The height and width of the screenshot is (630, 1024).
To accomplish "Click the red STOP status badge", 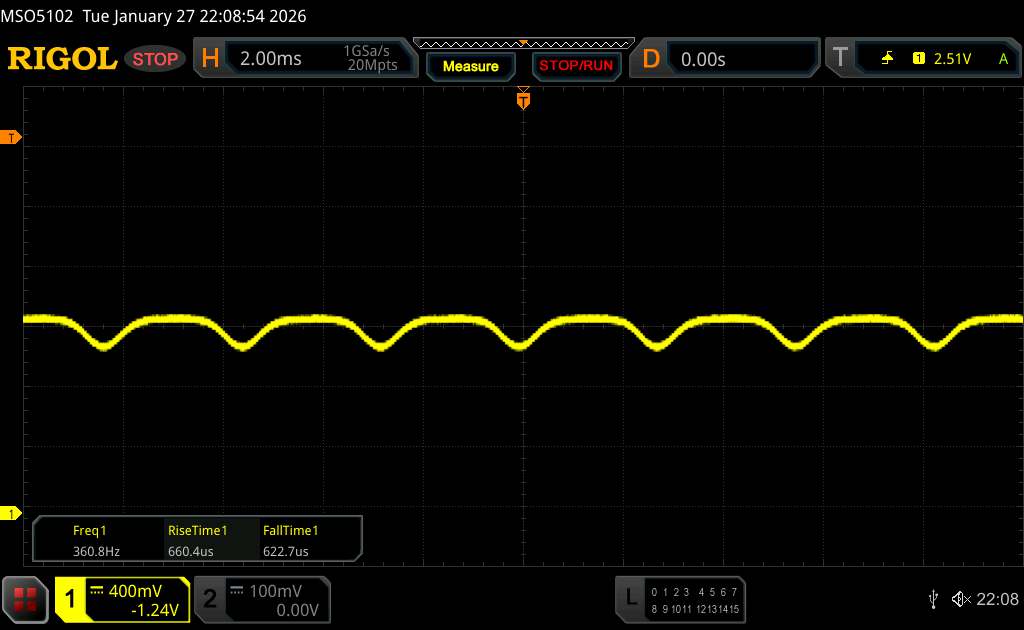I will pyautogui.click(x=157, y=59).
